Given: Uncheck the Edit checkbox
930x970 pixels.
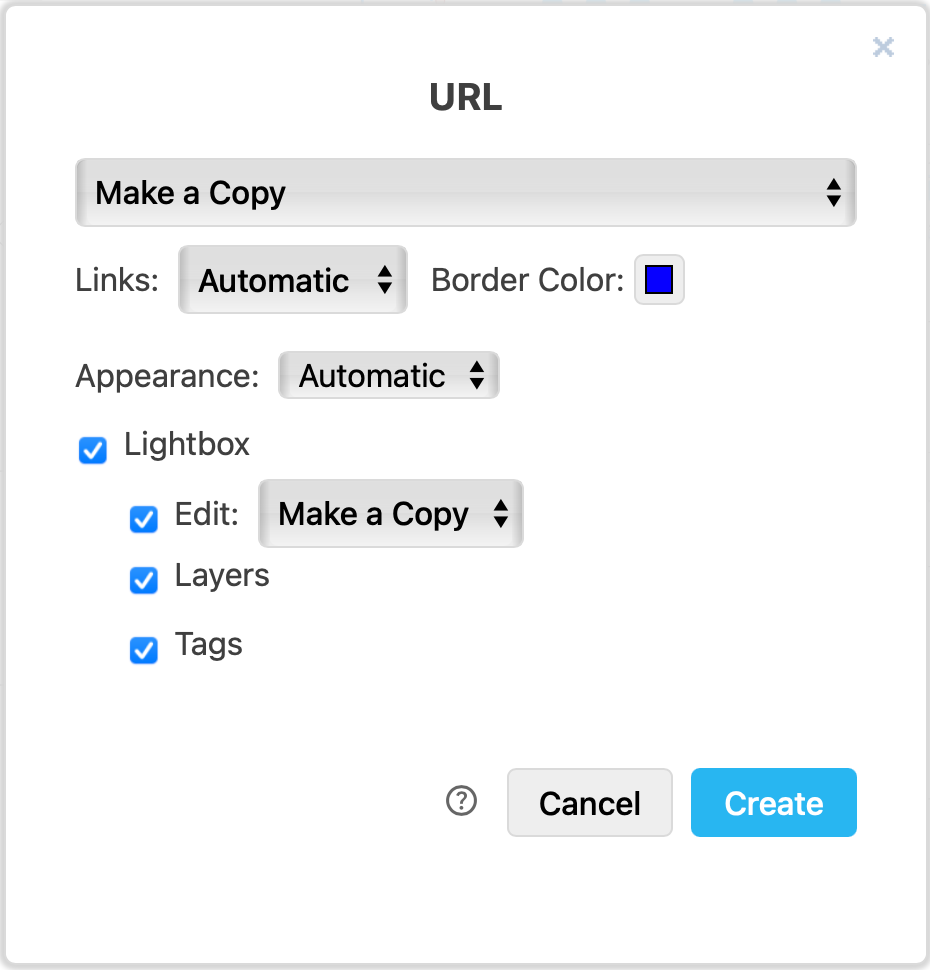Looking at the screenshot, I should 143,520.
